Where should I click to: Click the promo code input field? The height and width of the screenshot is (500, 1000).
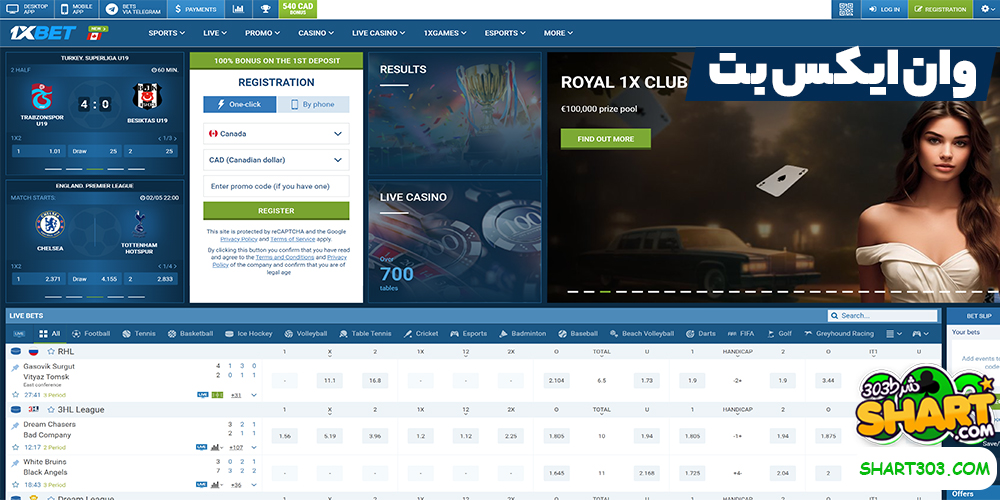(276, 186)
